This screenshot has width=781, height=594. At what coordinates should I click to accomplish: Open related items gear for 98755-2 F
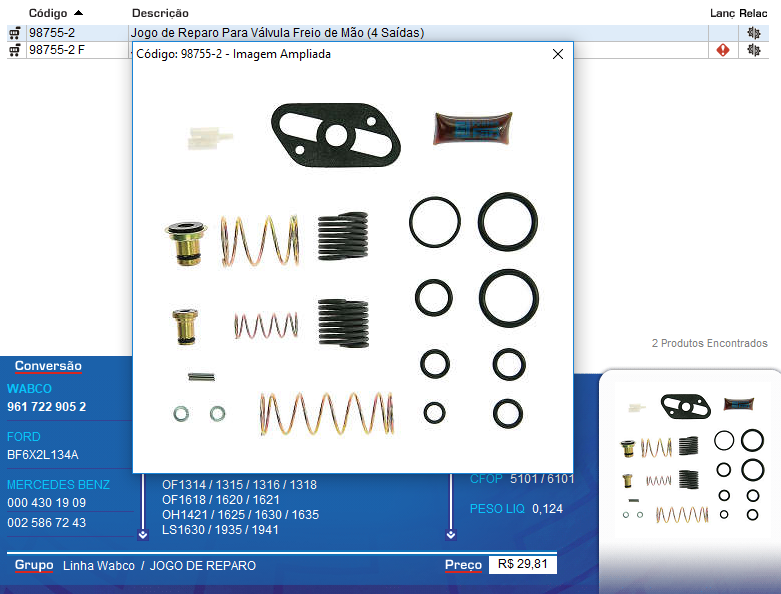(x=754, y=50)
